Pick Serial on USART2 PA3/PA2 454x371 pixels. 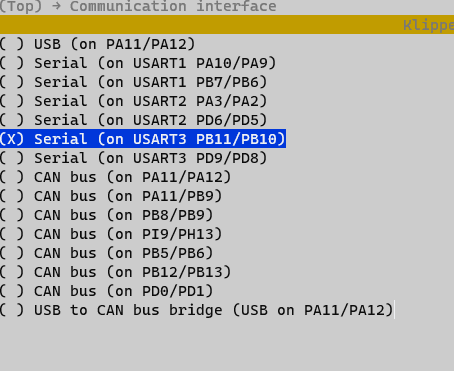[x=133, y=101]
